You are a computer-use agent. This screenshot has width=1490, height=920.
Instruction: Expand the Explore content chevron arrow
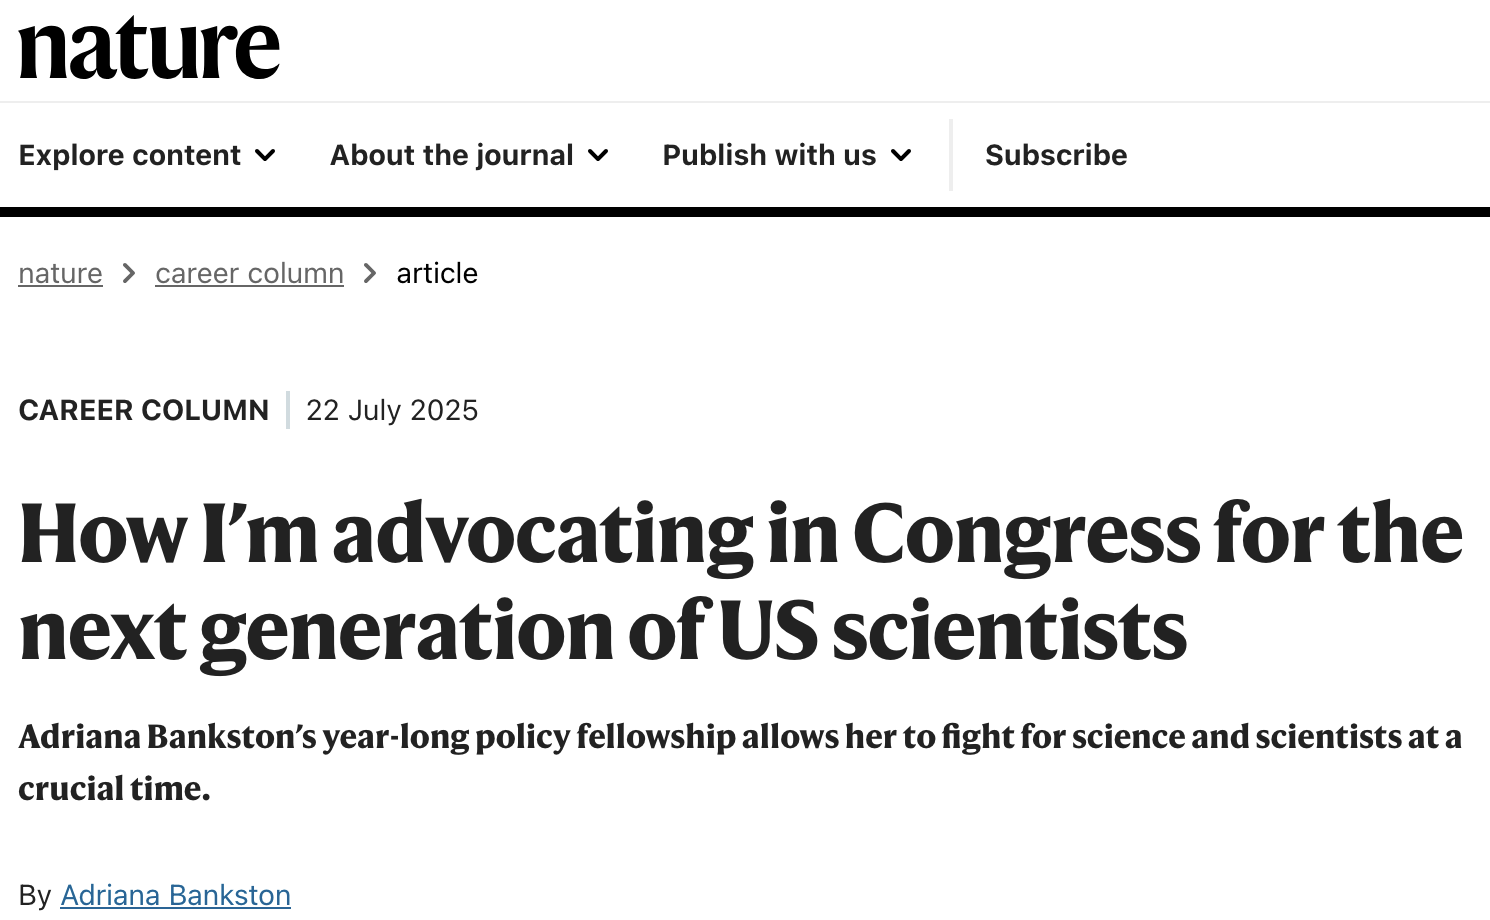[265, 155]
